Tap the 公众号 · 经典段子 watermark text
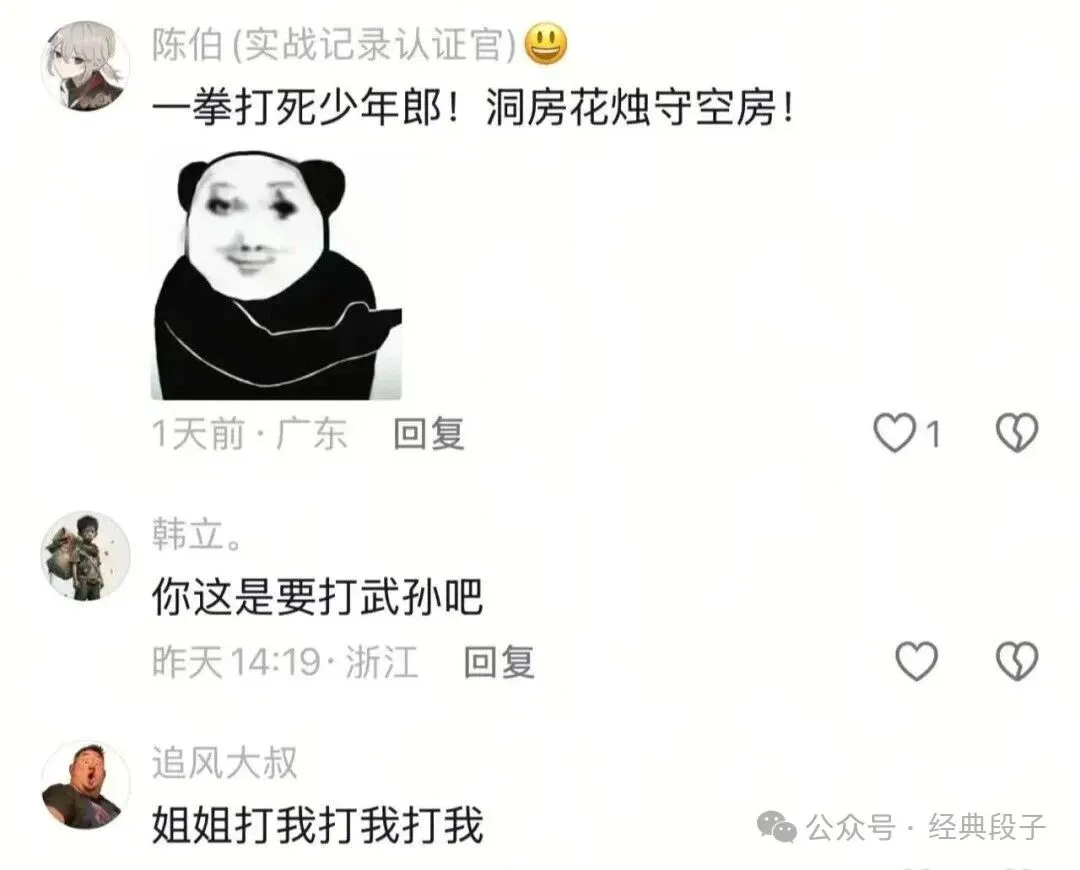Screen dimensions: 1080x870 925,827
